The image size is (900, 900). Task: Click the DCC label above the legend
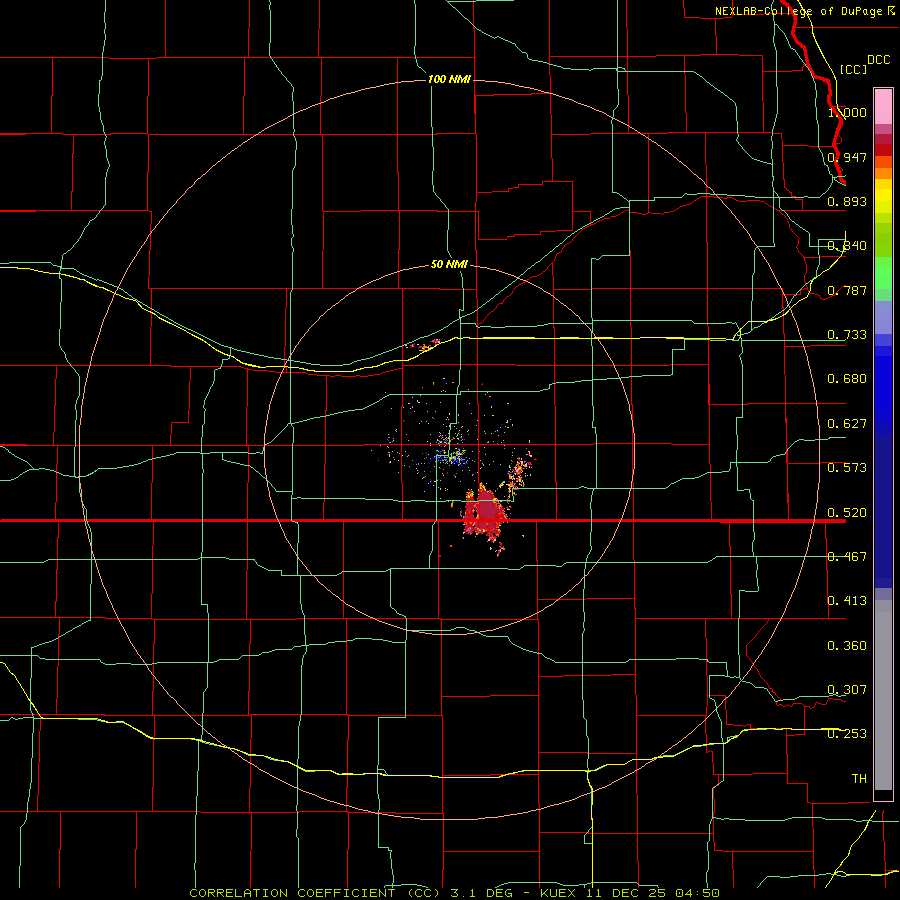click(878, 60)
